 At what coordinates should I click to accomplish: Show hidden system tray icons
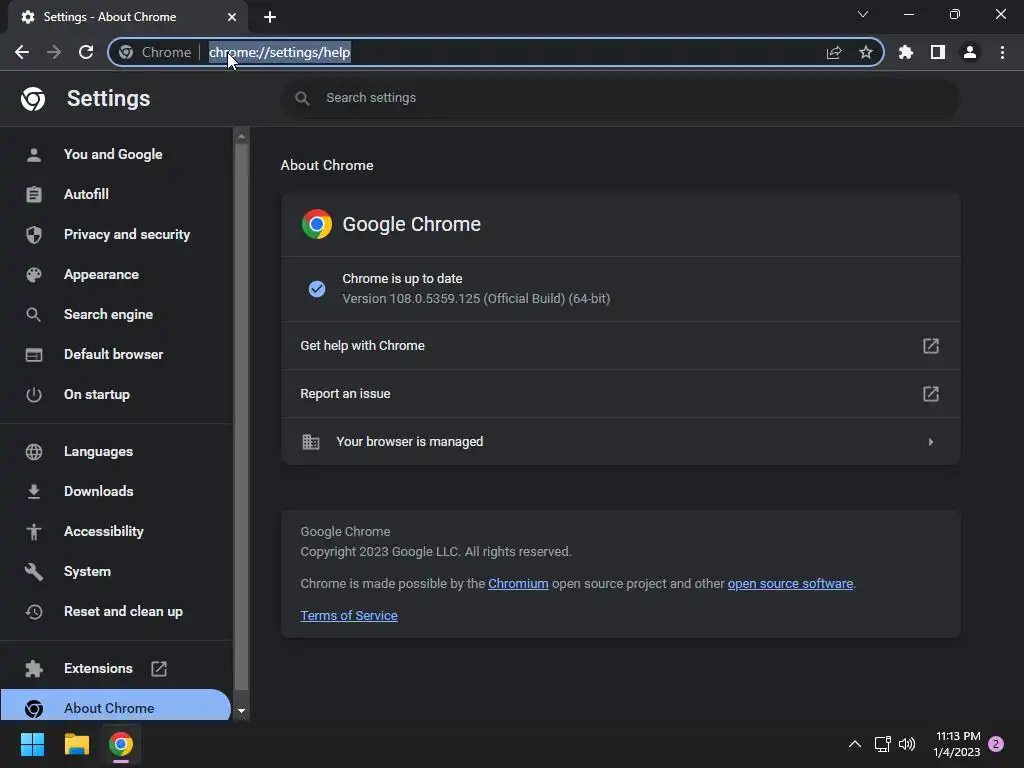click(855, 744)
